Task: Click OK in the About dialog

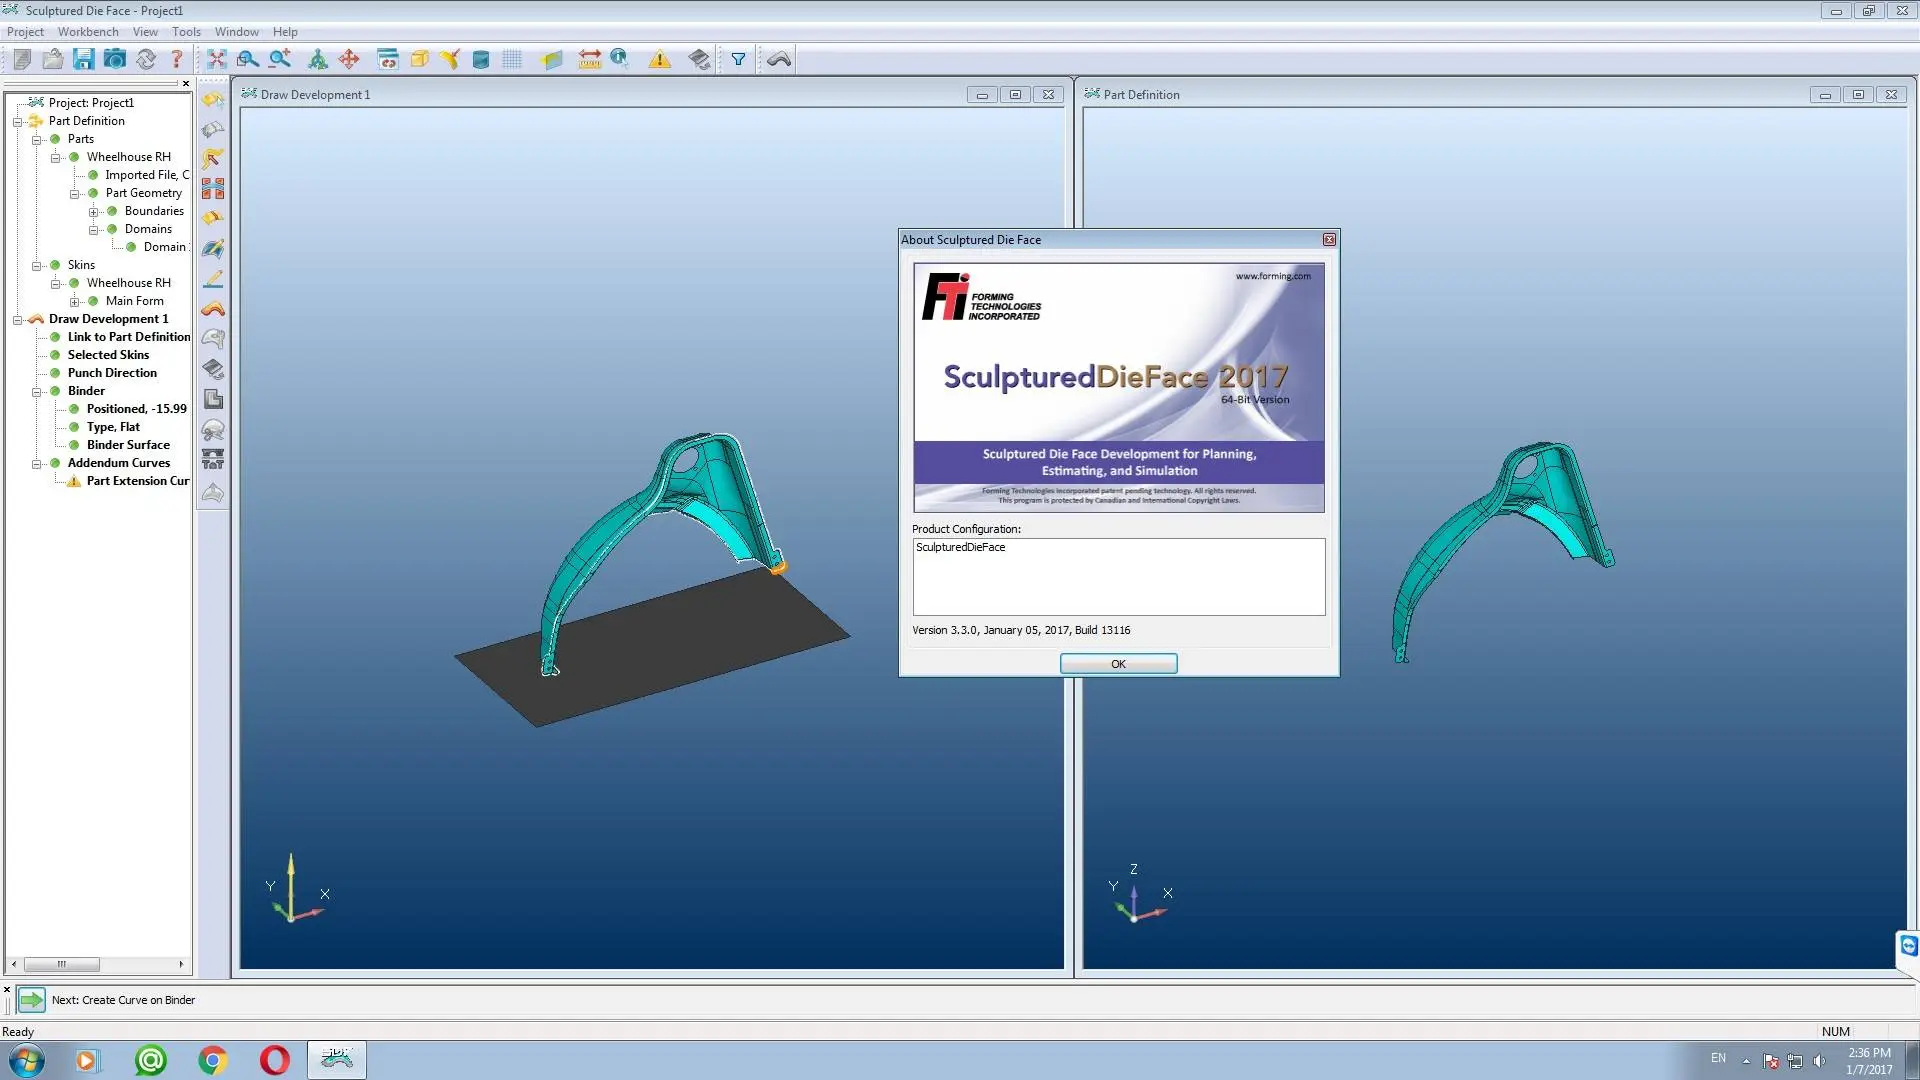Action: coord(1118,664)
